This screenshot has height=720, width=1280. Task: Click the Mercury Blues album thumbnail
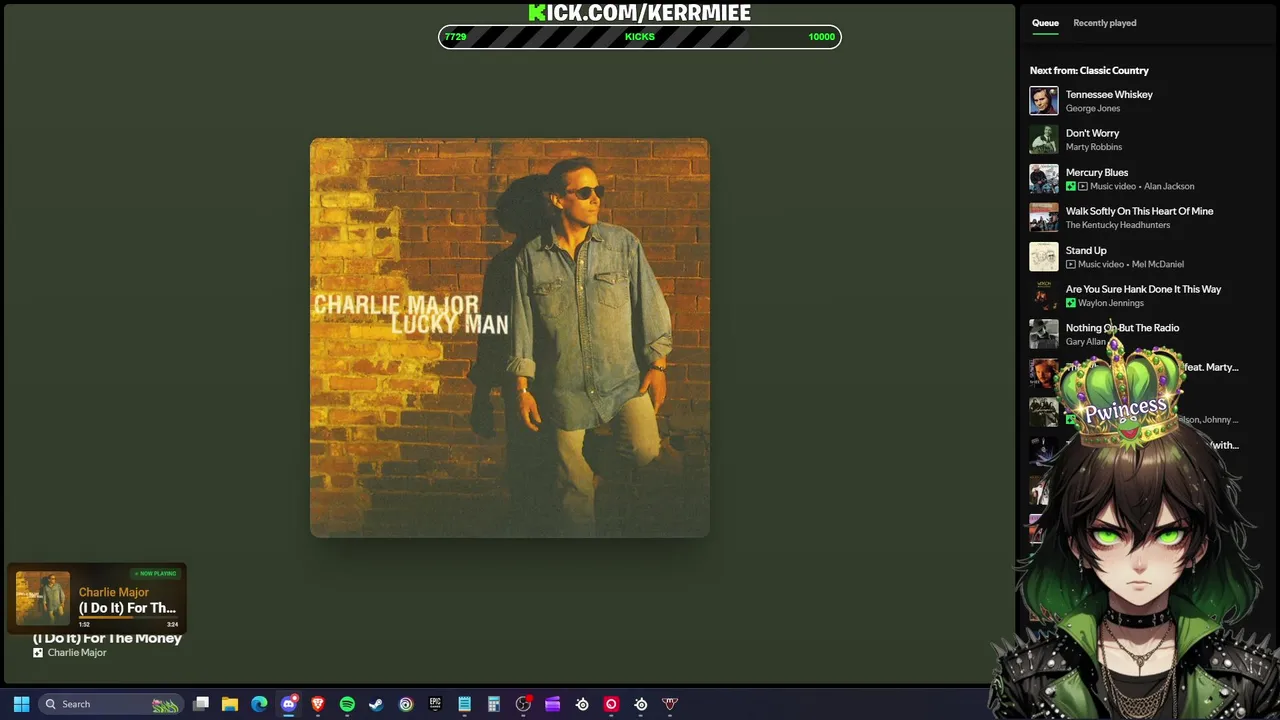click(1044, 179)
